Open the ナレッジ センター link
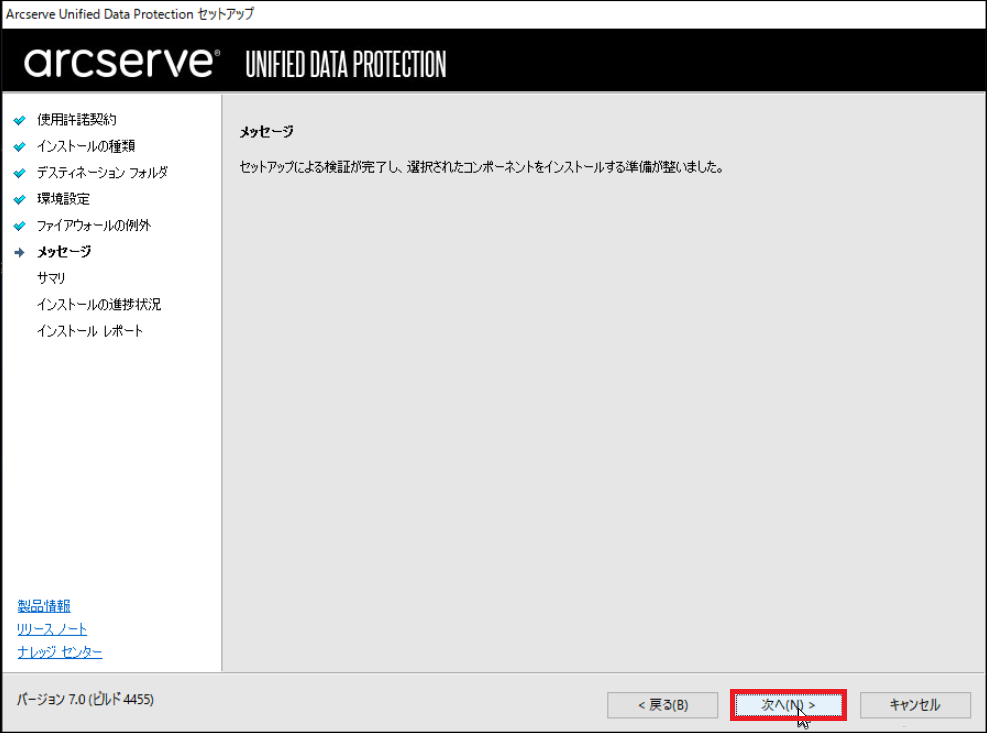This screenshot has height=733, width=987. click(x=60, y=652)
